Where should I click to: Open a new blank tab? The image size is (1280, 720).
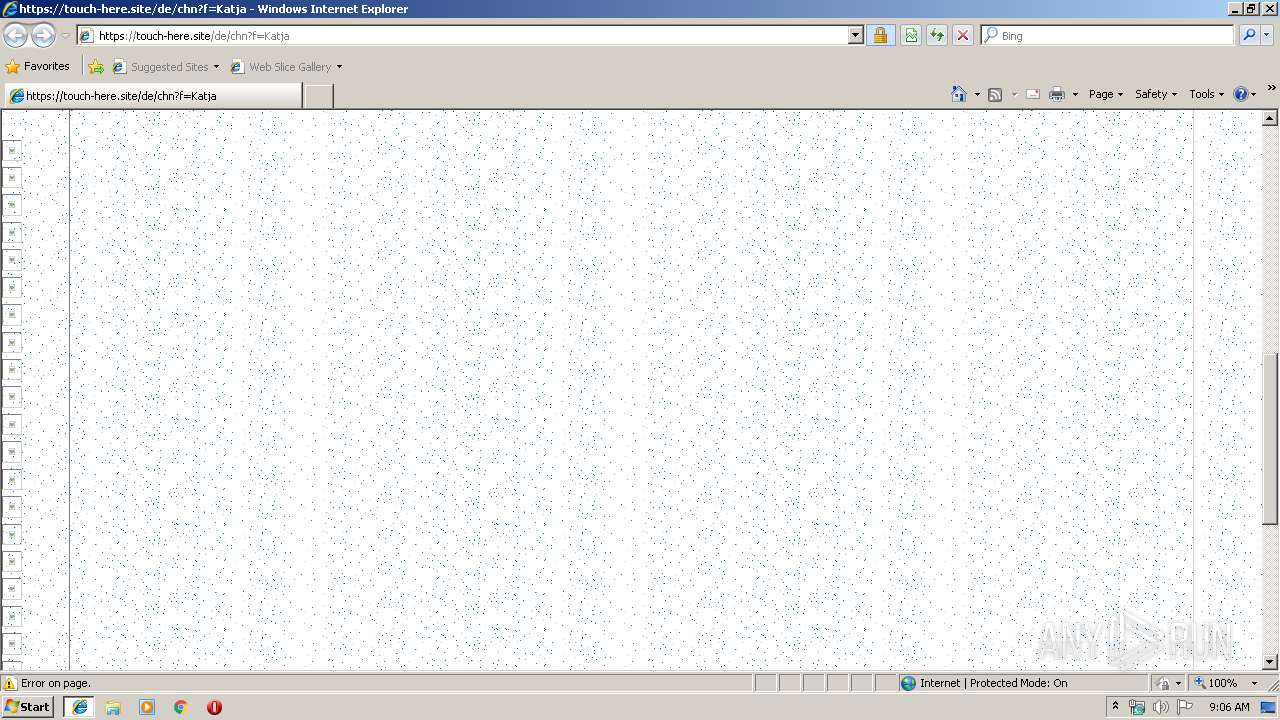point(318,96)
